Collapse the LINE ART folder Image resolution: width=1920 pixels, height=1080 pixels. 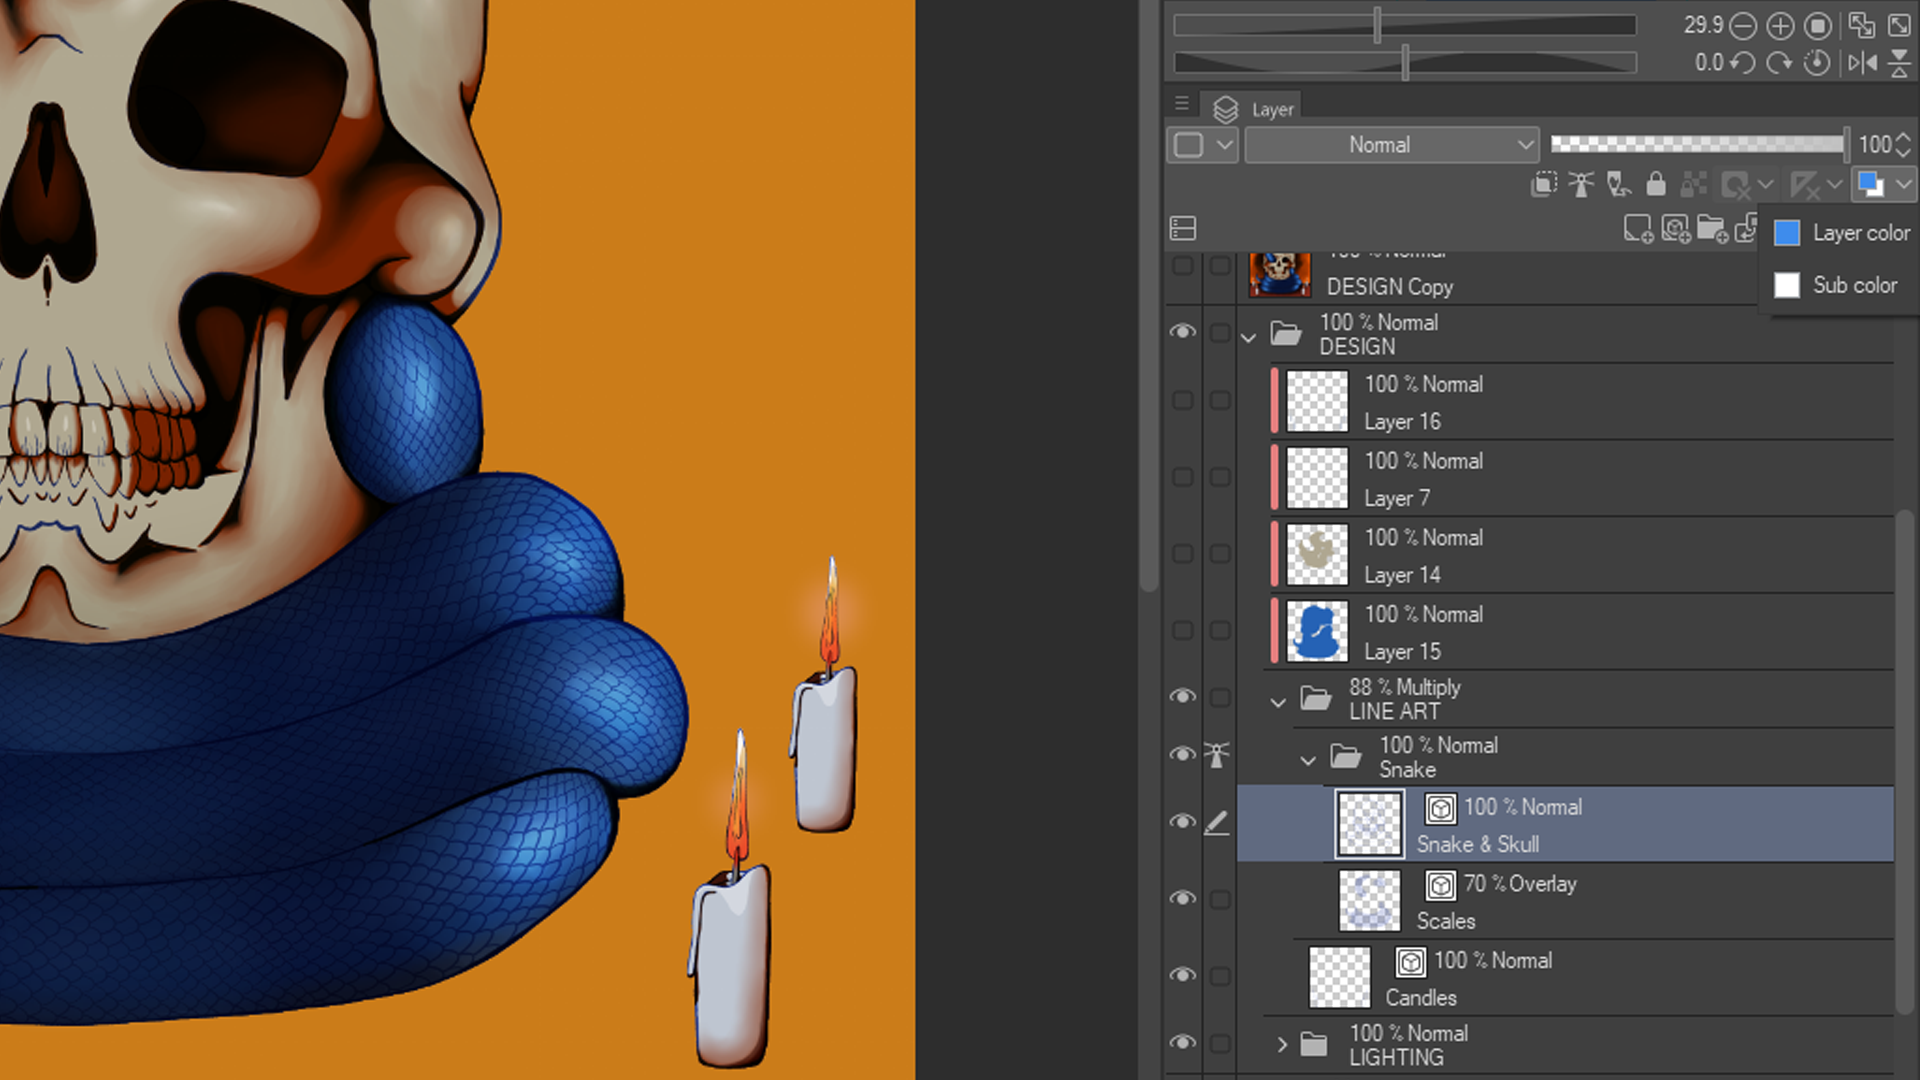[1278, 703]
